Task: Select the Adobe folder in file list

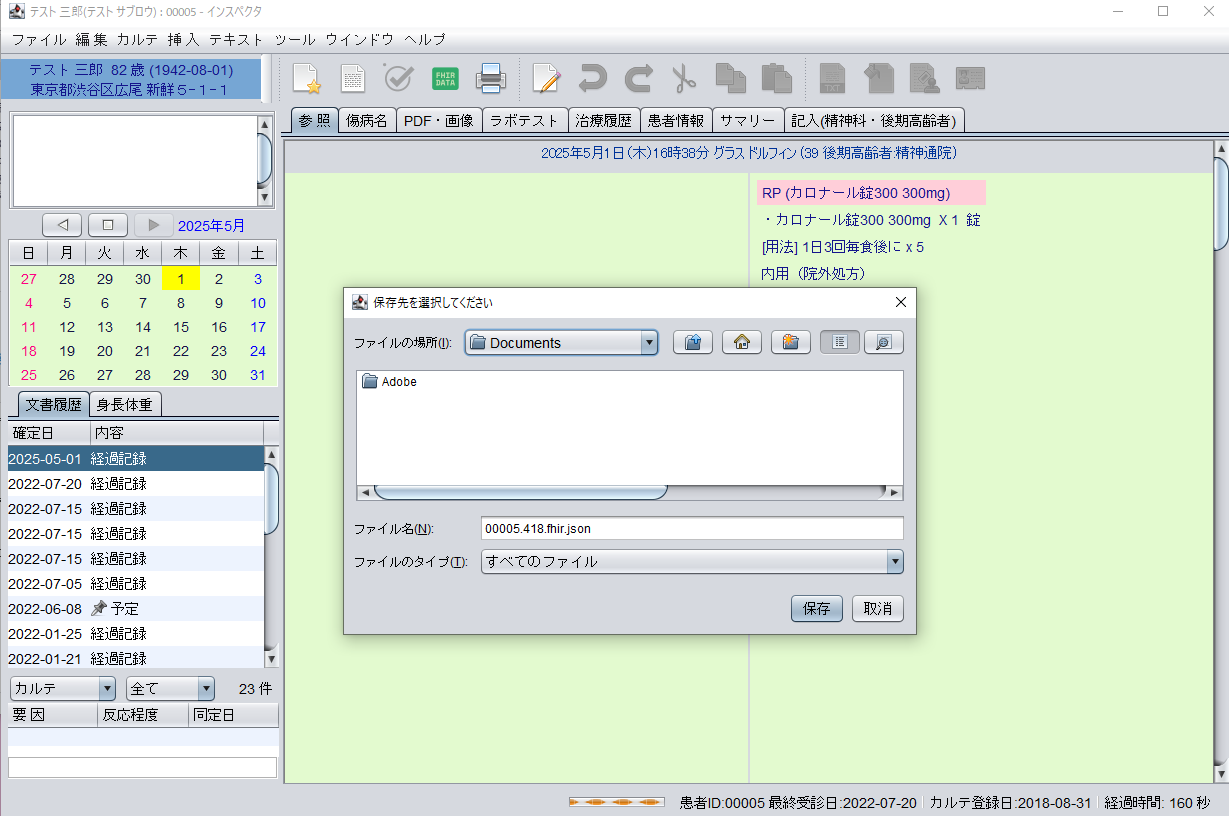Action: 398,382
